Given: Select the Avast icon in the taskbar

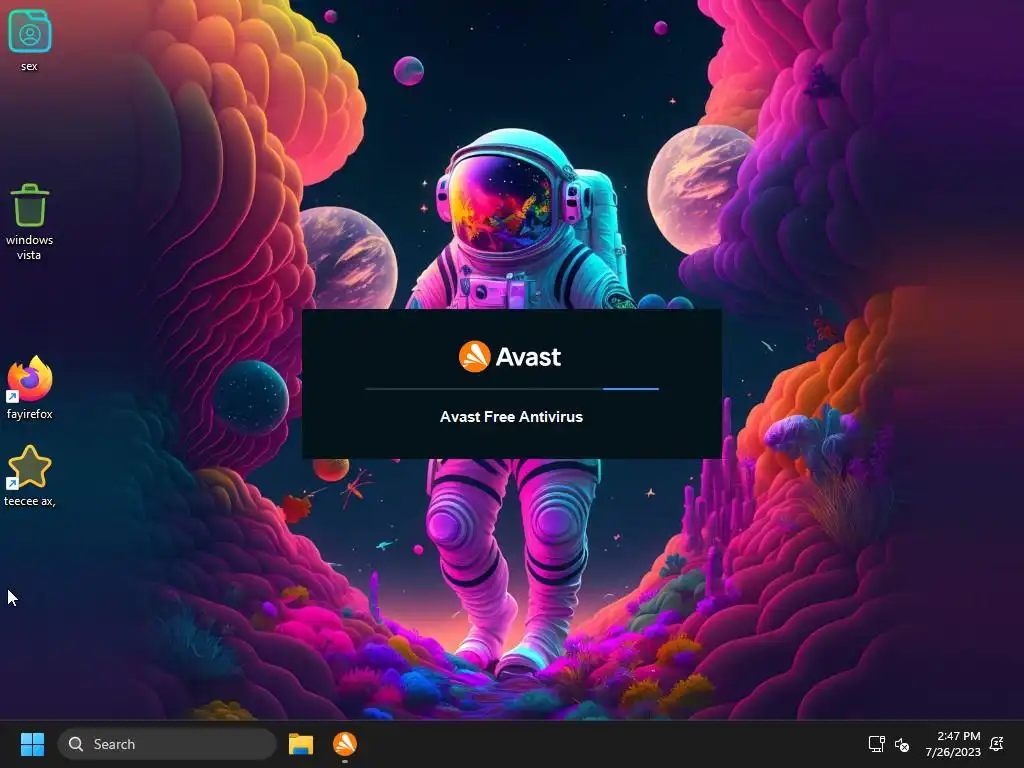Looking at the screenshot, I should [x=345, y=744].
